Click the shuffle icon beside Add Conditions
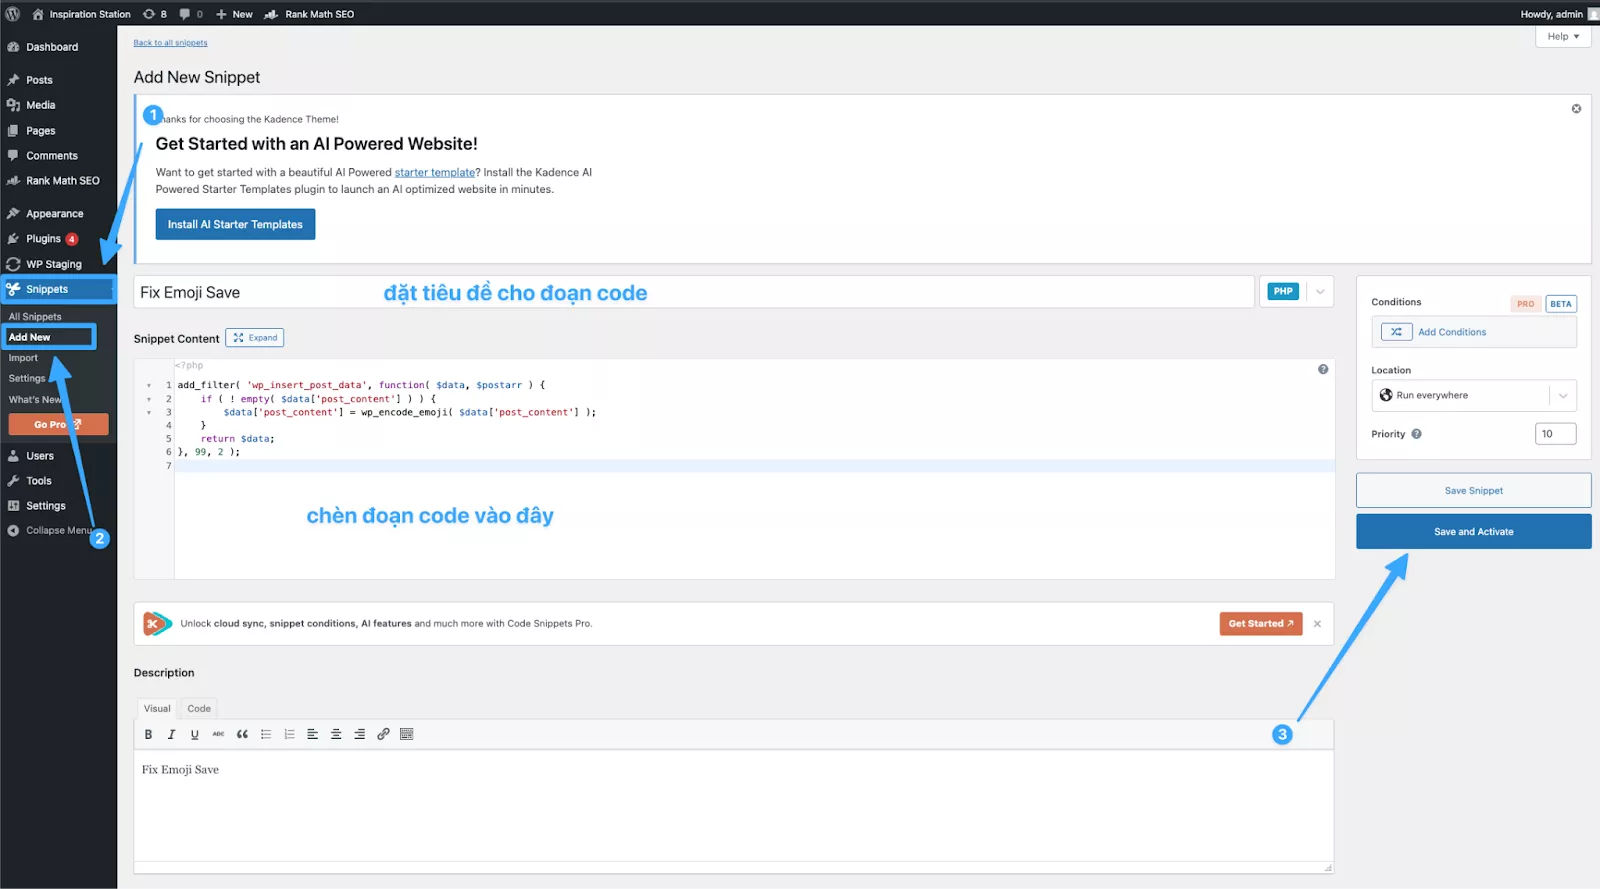1600x889 pixels. [1396, 332]
